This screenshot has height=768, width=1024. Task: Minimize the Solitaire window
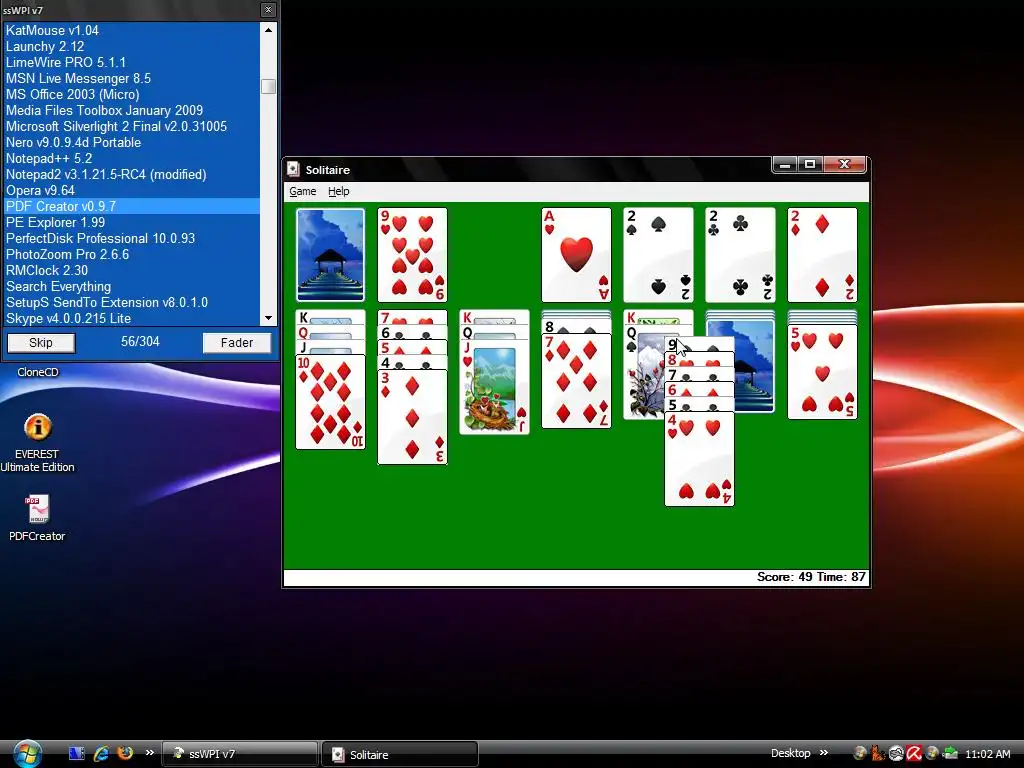[785, 165]
